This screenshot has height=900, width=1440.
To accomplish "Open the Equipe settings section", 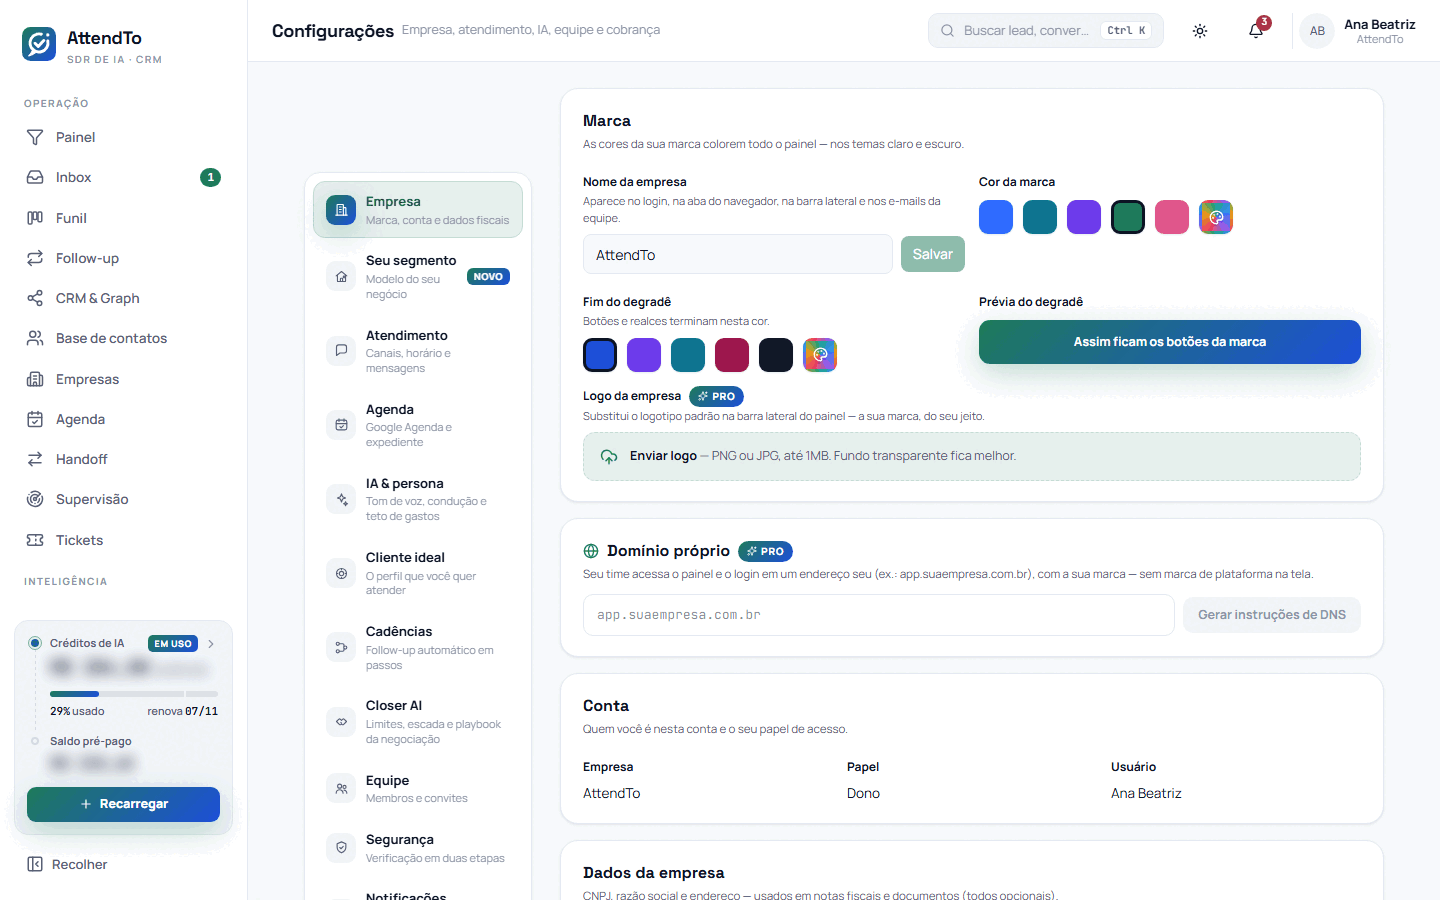I will pyautogui.click(x=418, y=788).
